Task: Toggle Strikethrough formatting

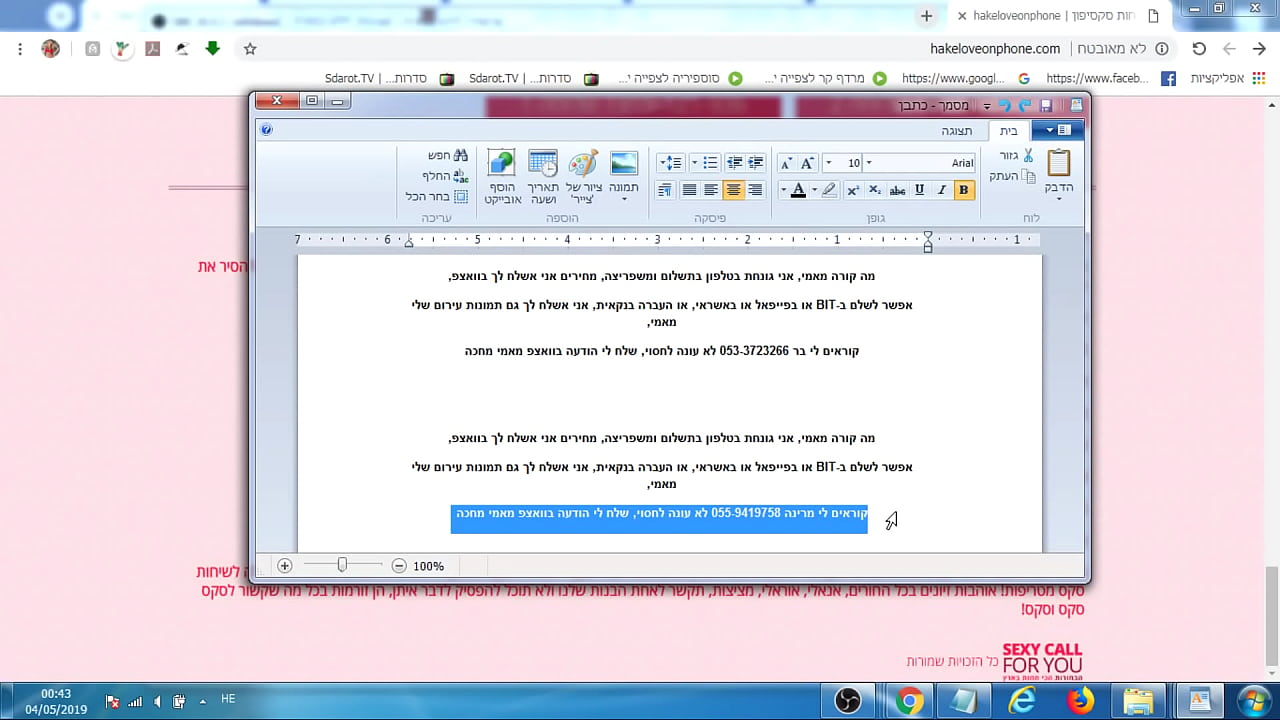Action: [898, 190]
